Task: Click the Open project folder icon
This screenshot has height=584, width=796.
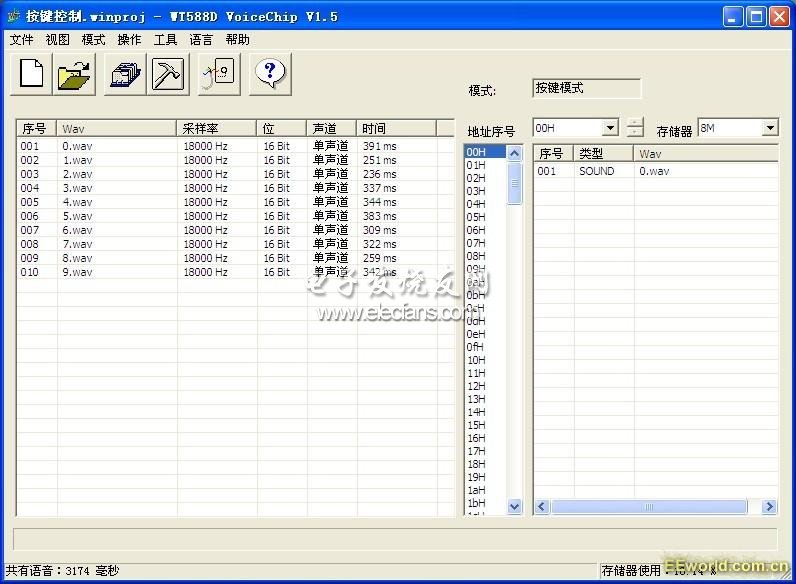Action: 74,75
